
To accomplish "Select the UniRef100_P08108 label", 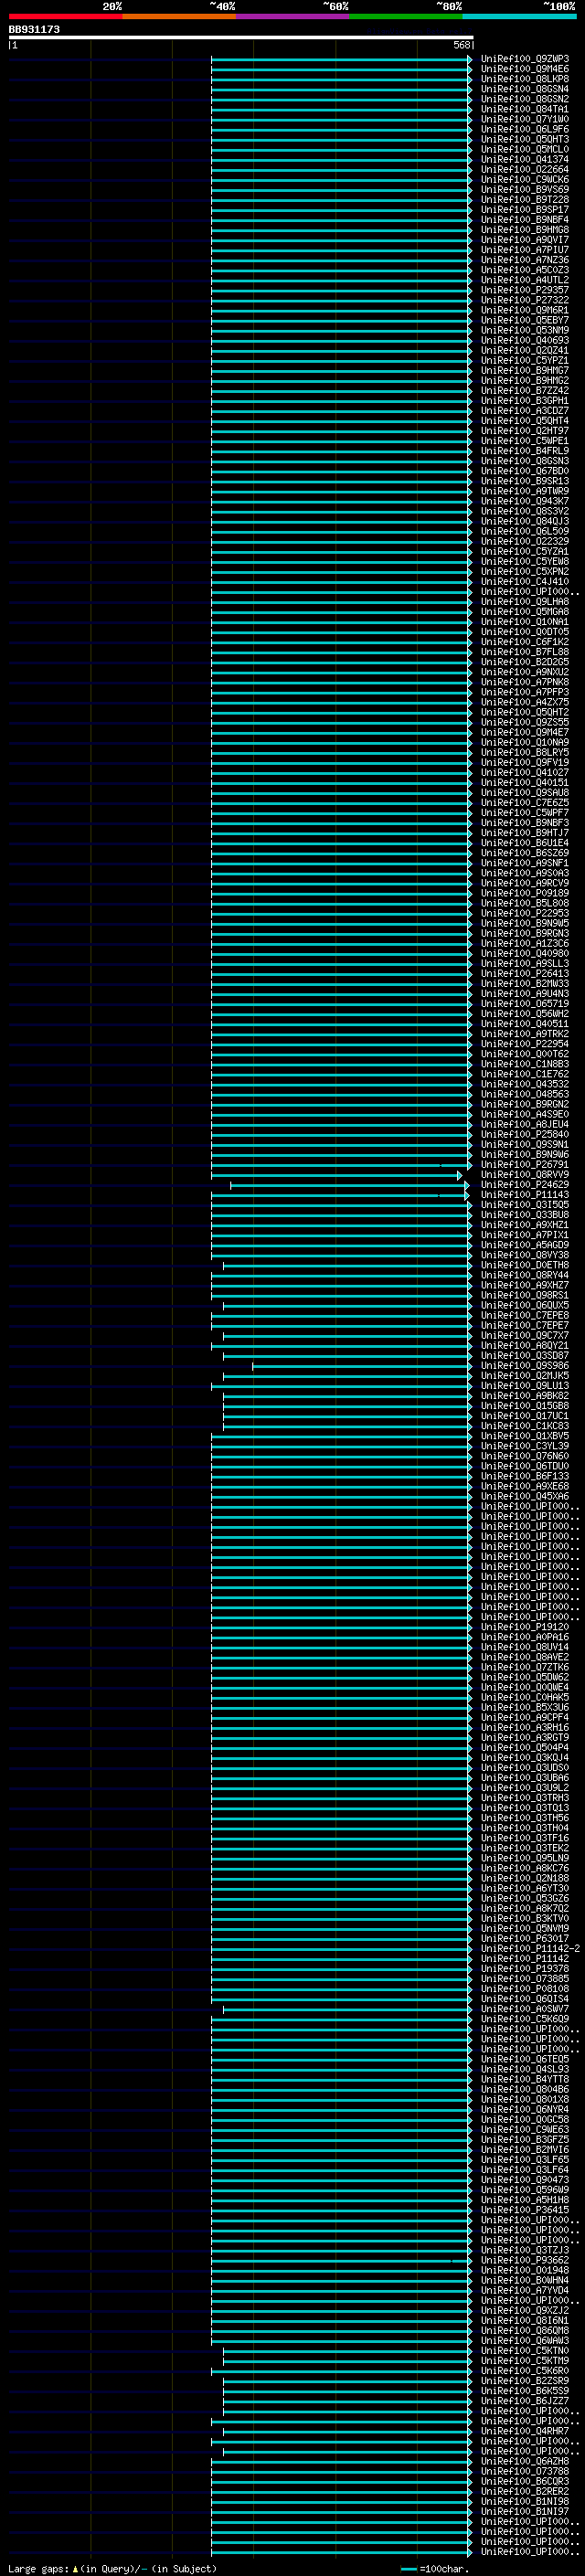I will 525,1989.
